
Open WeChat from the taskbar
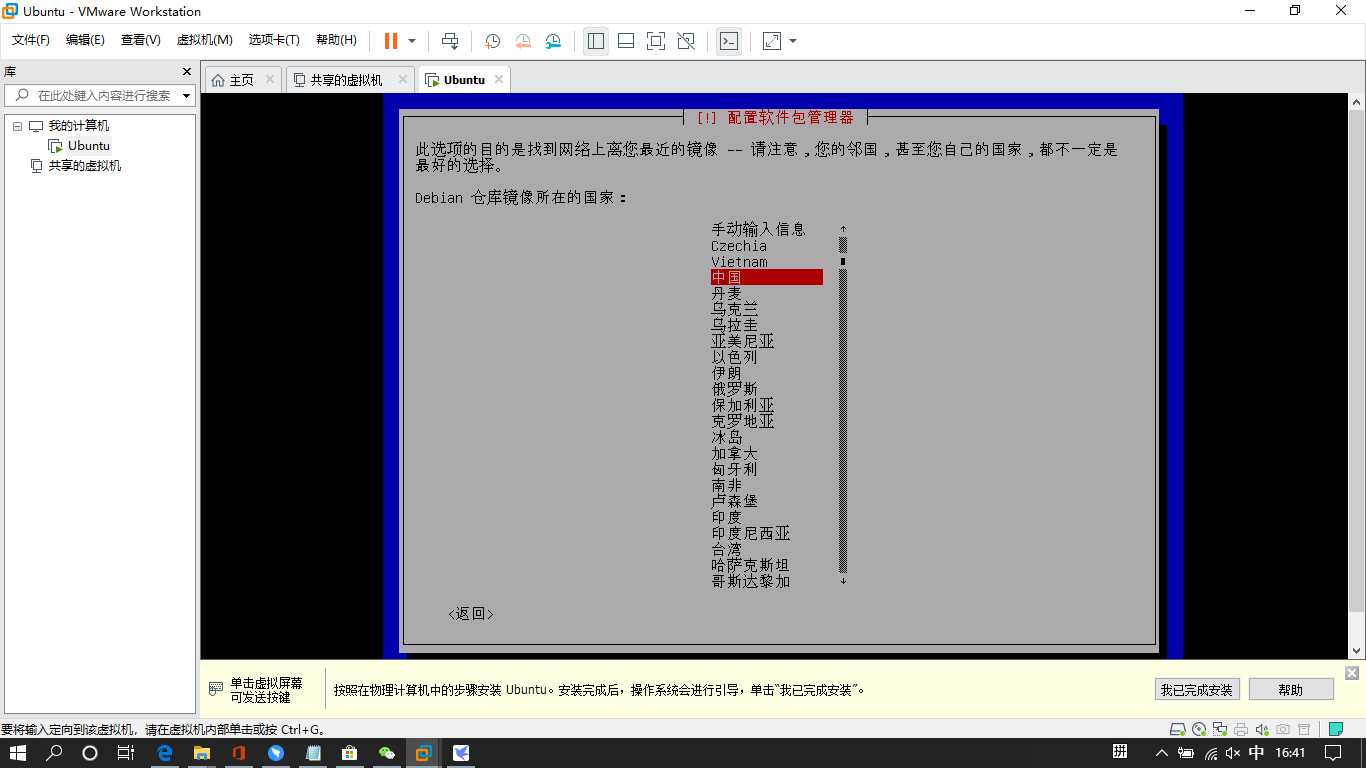point(386,753)
